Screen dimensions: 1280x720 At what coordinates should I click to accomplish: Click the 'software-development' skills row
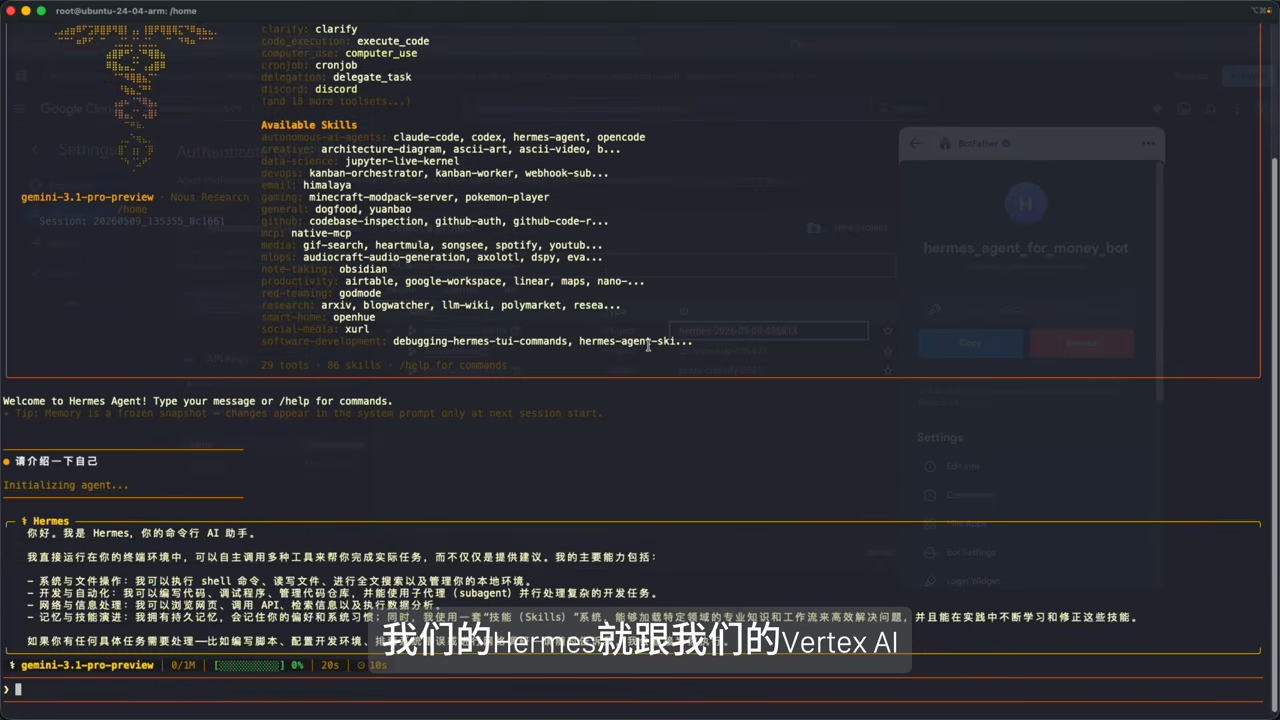point(477,341)
